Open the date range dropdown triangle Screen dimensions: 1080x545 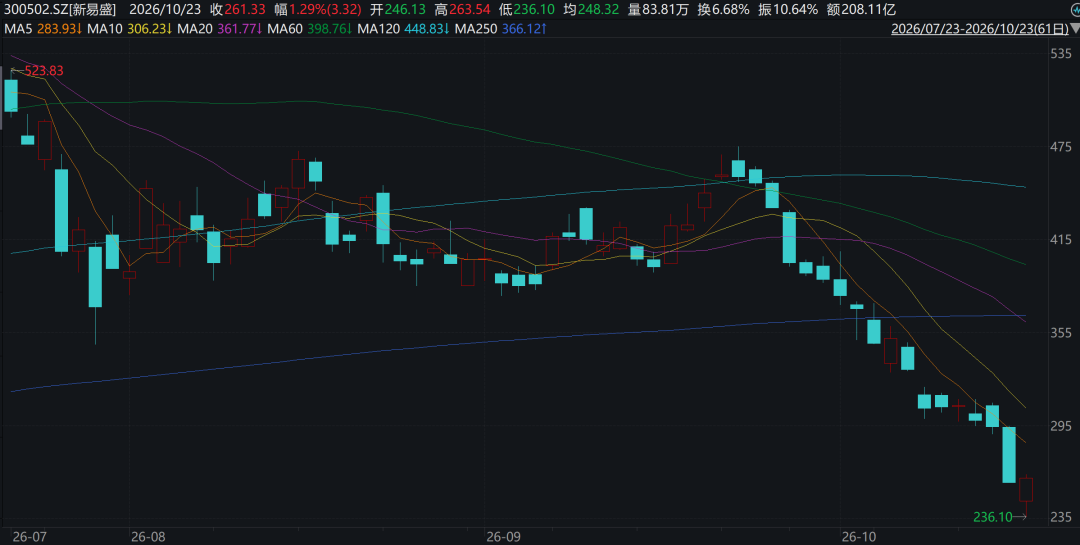(1074, 29)
